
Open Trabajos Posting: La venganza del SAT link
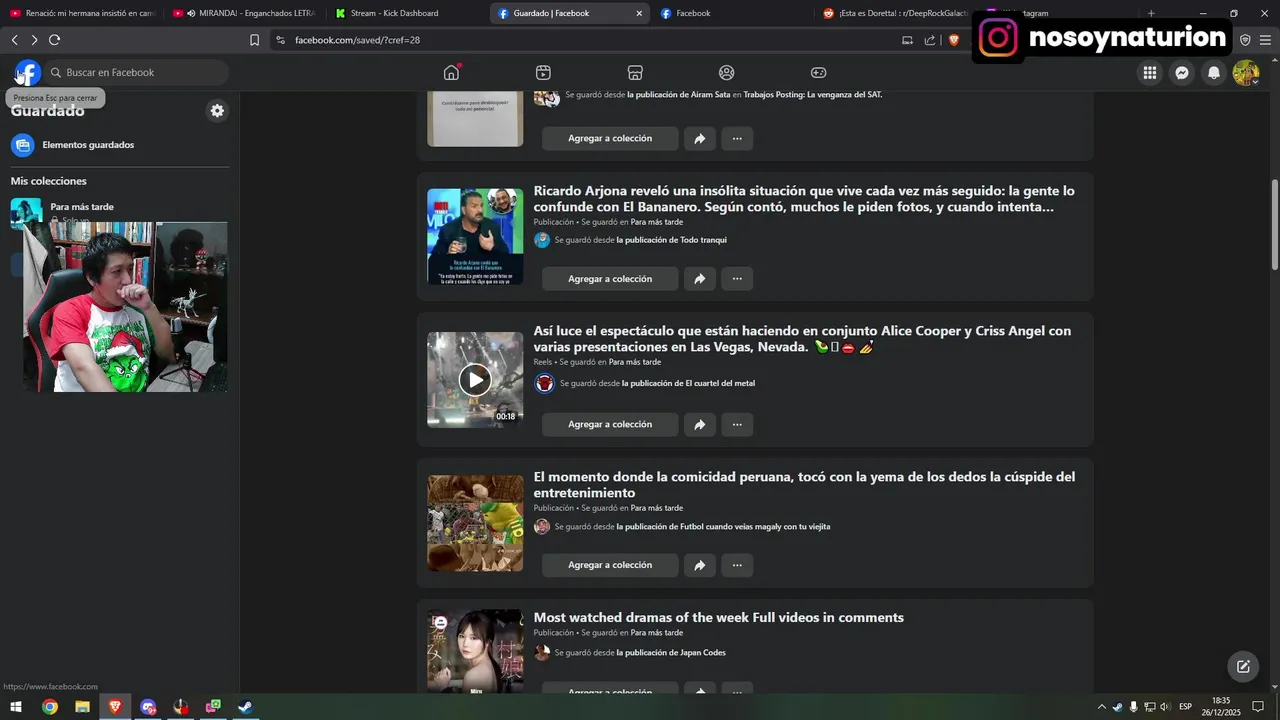[813, 95]
